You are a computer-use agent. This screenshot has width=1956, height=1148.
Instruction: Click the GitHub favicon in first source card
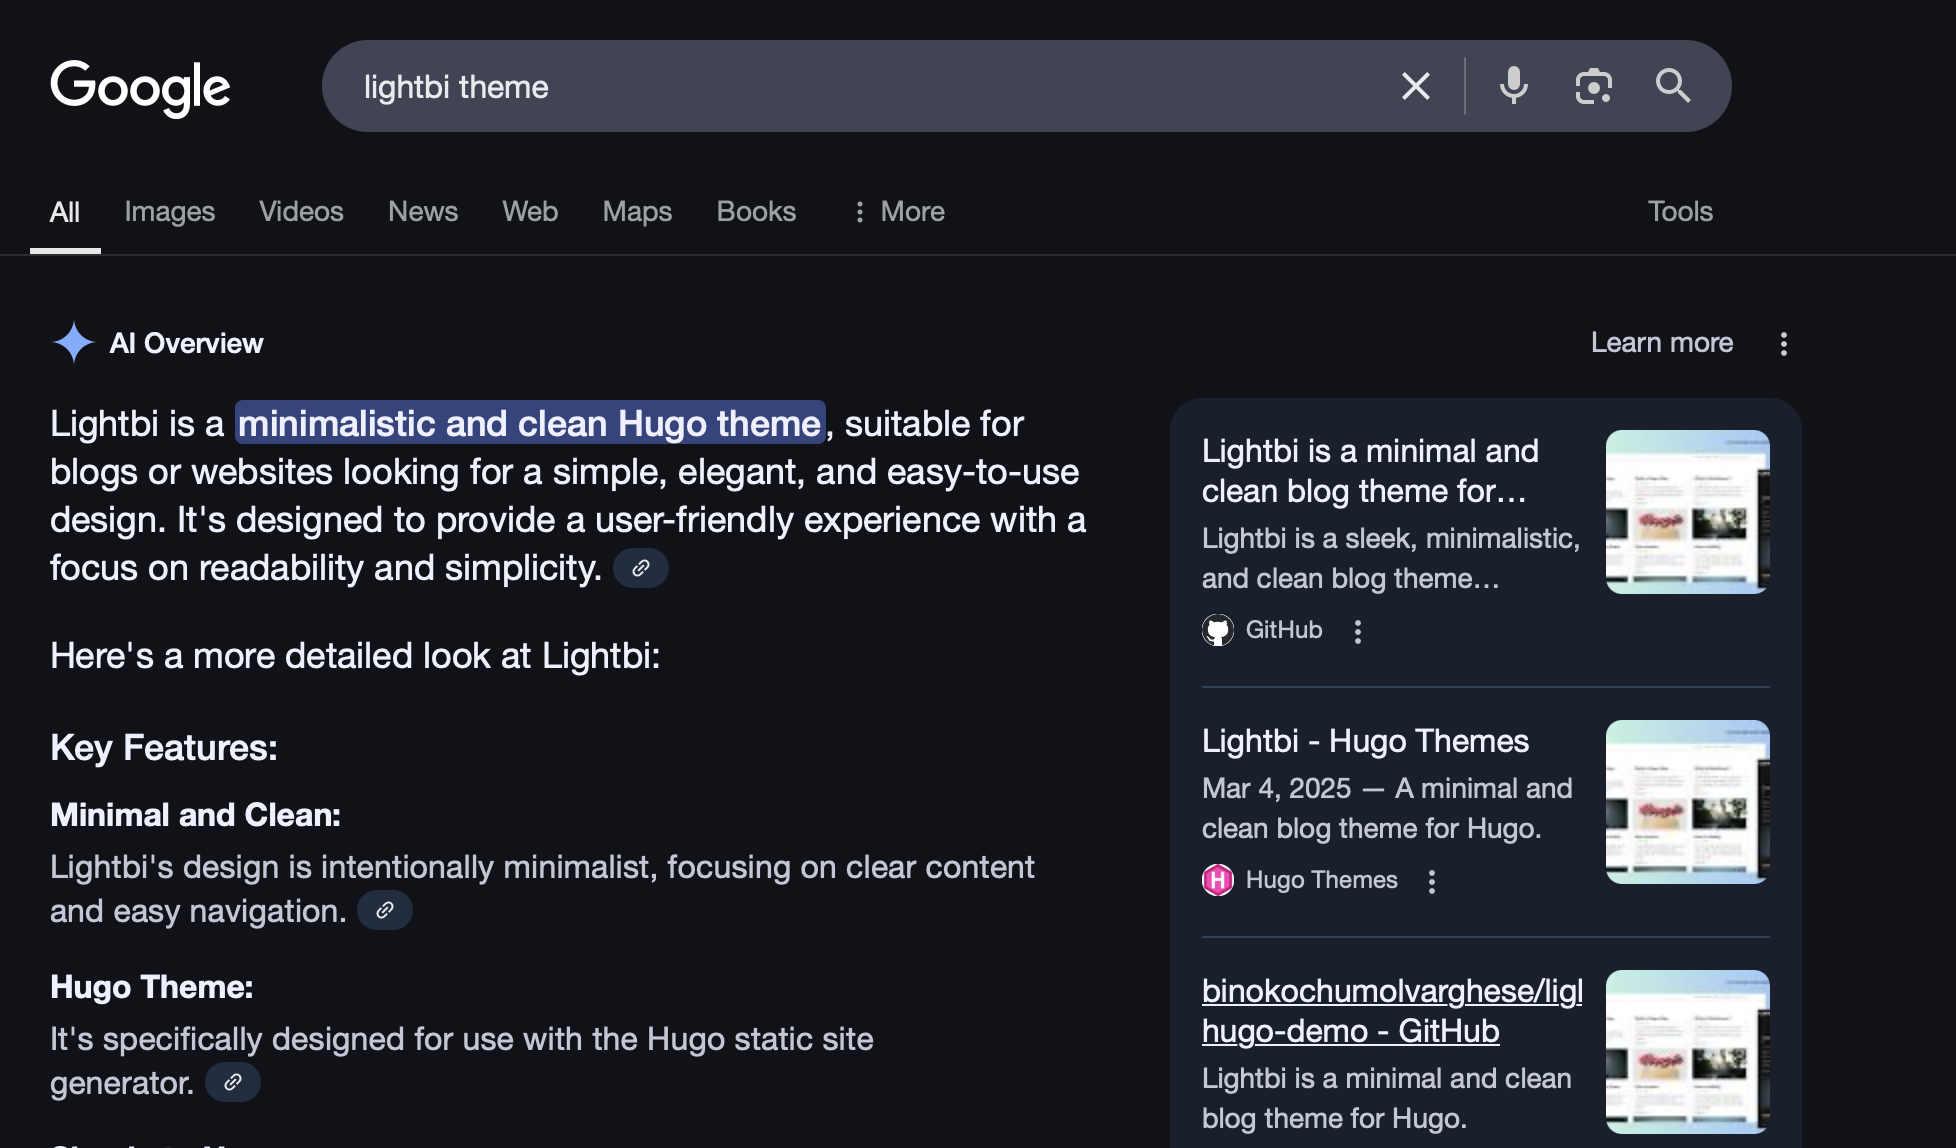pyautogui.click(x=1218, y=630)
